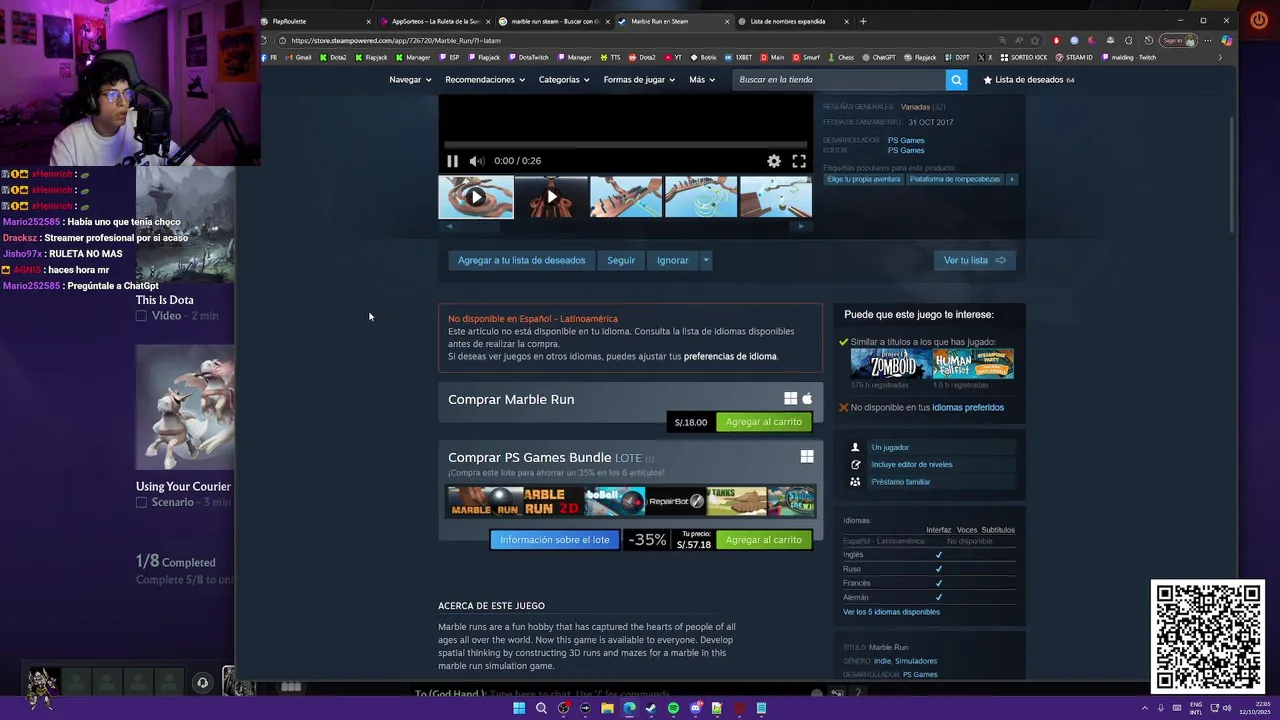Click the Apple platform icon beside Comprar Marble Run
The height and width of the screenshot is (720, 1280).
coord(807,399)
